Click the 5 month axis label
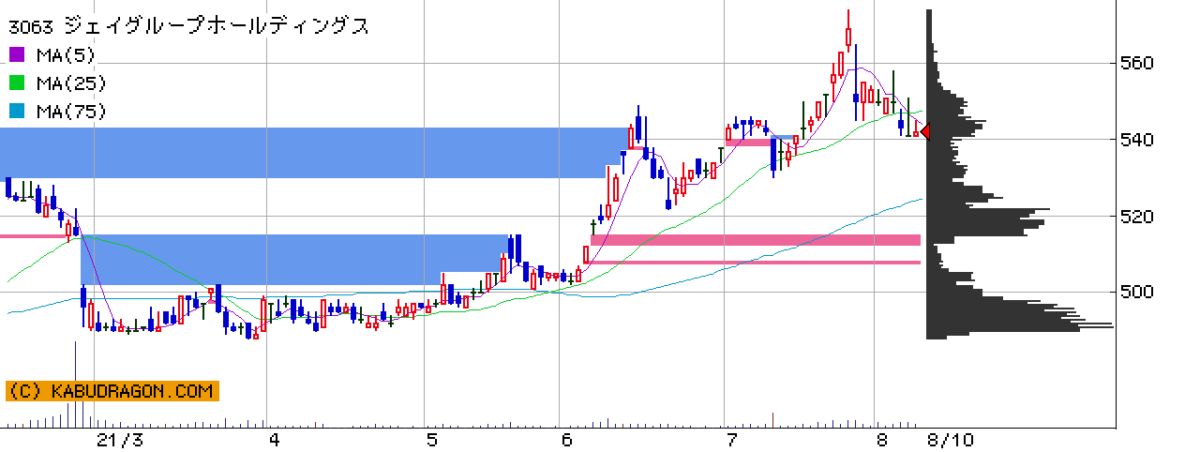 (432, 439)
